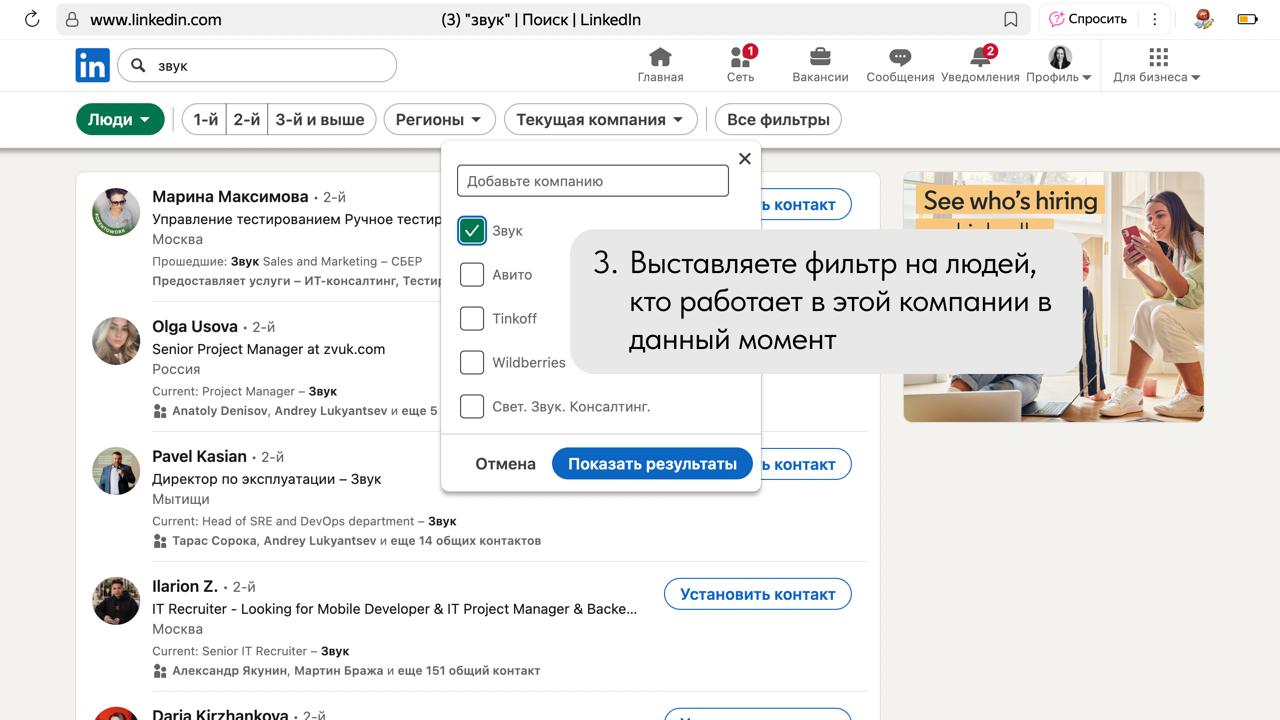Open Сообщения messaging icon
This screenshot has width=1280, height=720.
tap(900, 58)
